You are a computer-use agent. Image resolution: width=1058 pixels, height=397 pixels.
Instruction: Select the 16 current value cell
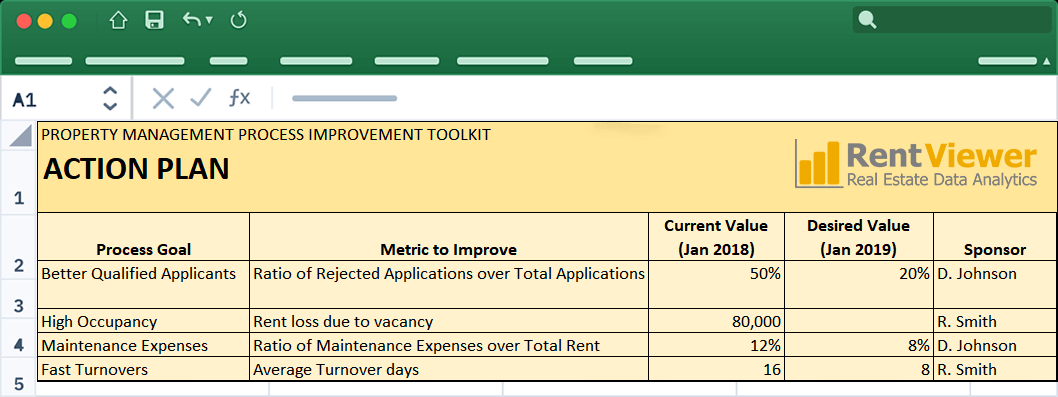point(716,369)
